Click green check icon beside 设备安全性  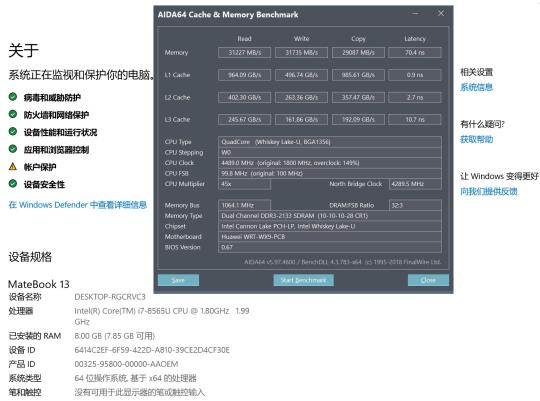pos(13,183)
